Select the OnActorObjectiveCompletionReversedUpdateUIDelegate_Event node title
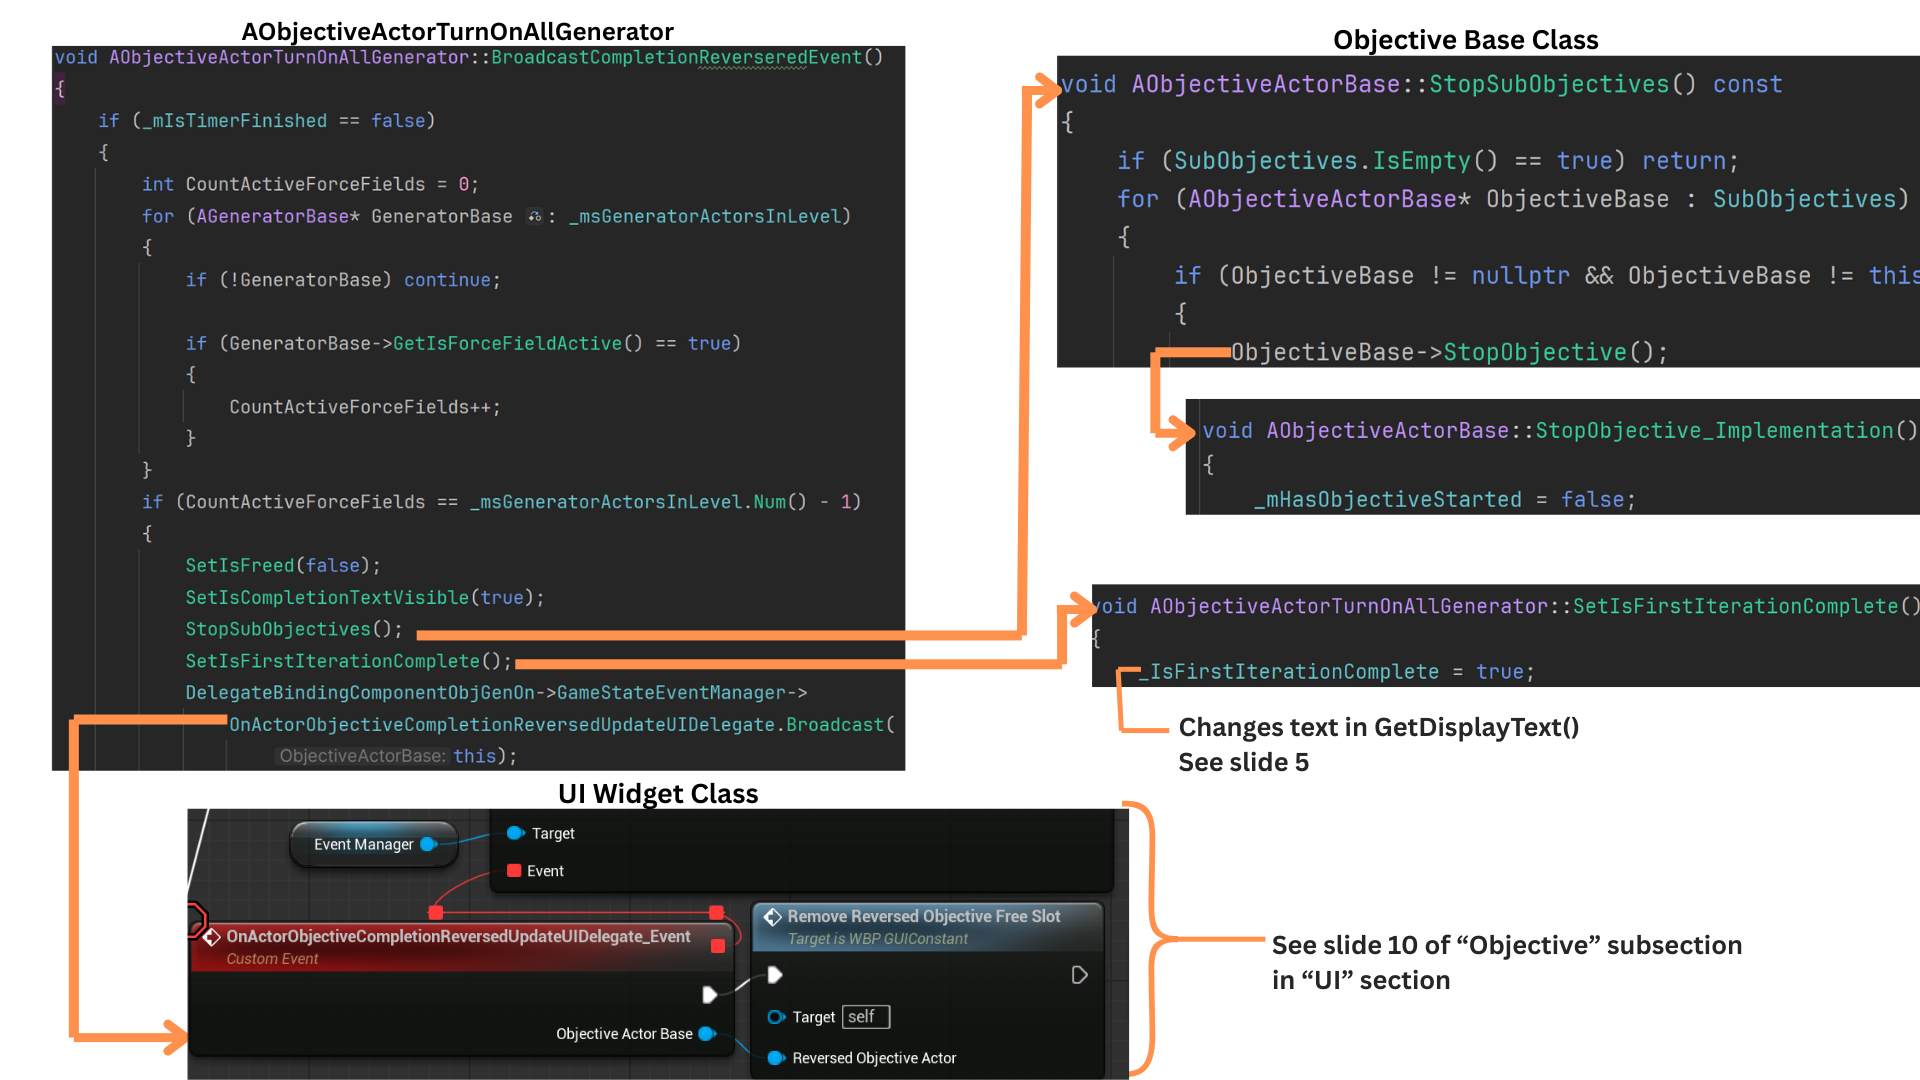This screenshot has width=1920, height=1080. pyautogui.click(x=458, y=936)
